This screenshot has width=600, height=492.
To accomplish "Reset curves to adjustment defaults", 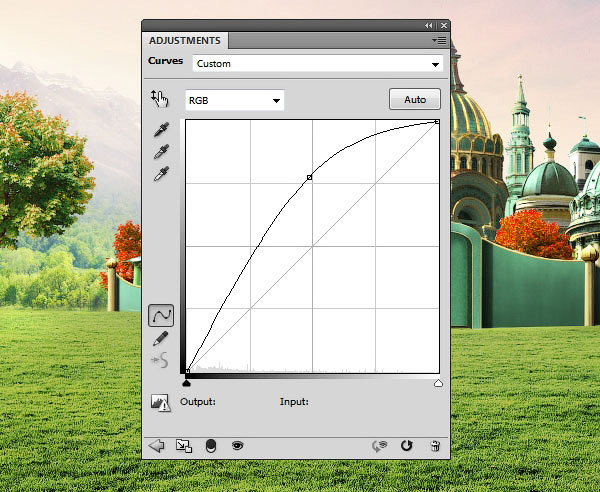I will [407, 446].
